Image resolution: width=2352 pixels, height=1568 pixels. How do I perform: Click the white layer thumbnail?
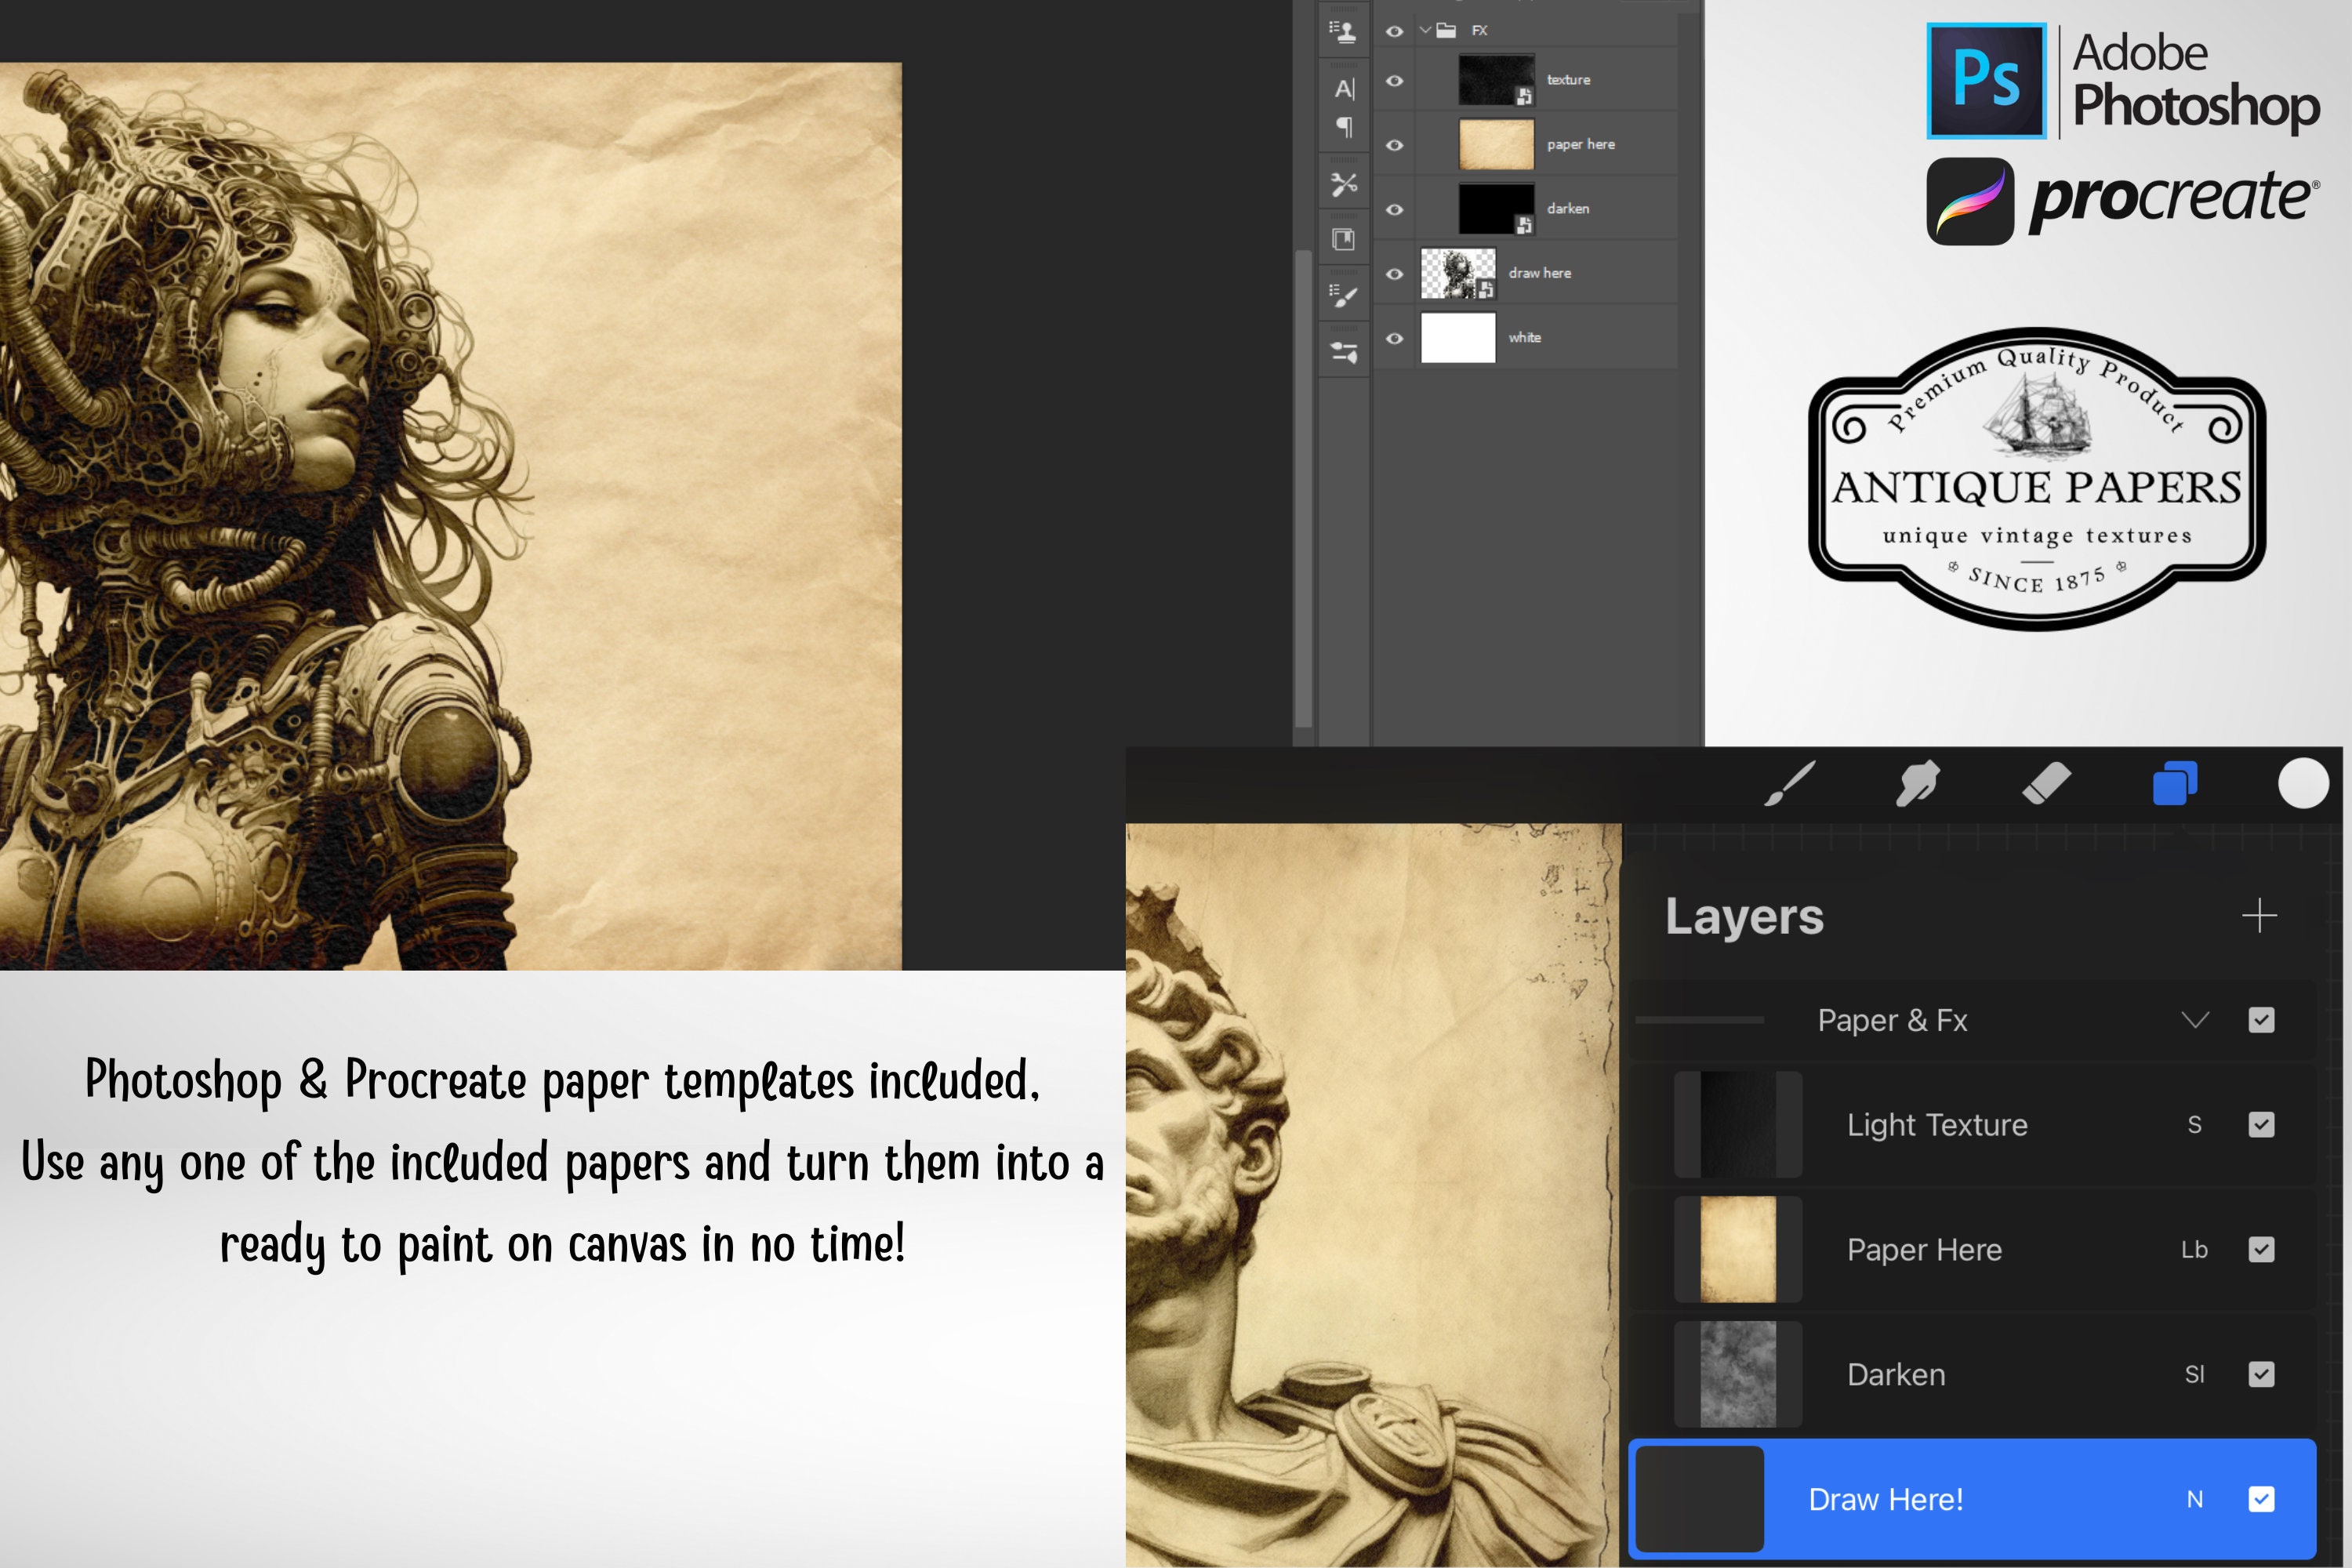1458,338
